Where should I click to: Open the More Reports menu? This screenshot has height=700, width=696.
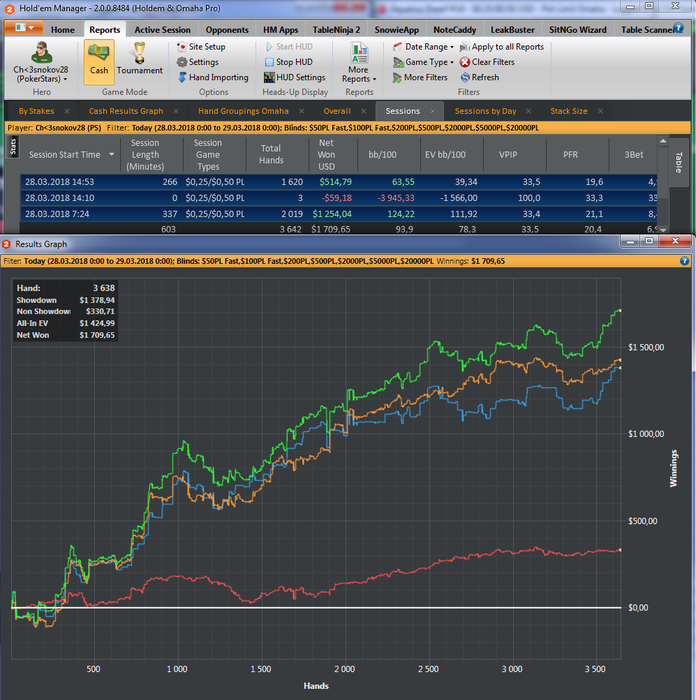point(359,62)
